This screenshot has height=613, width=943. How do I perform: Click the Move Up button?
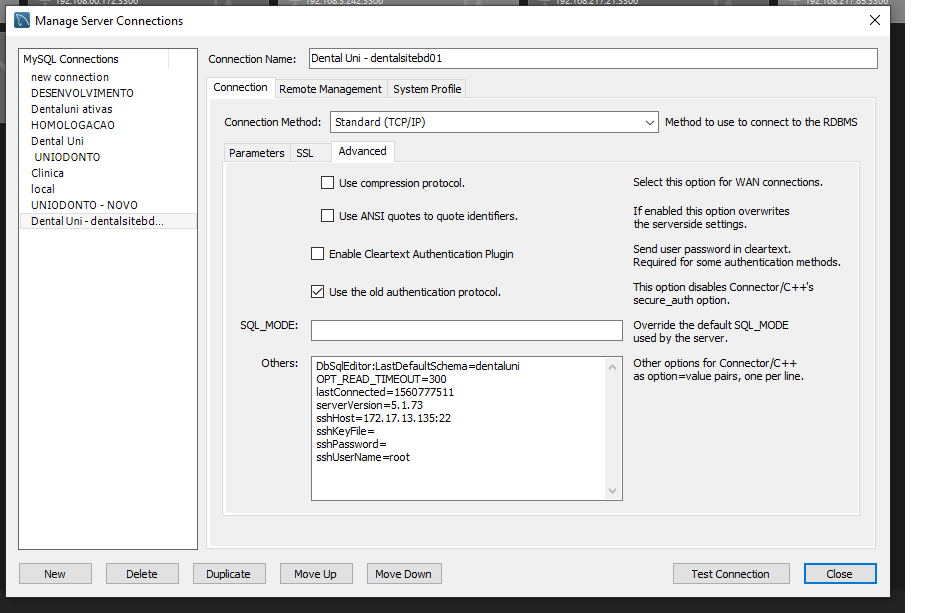coord(315,574)
